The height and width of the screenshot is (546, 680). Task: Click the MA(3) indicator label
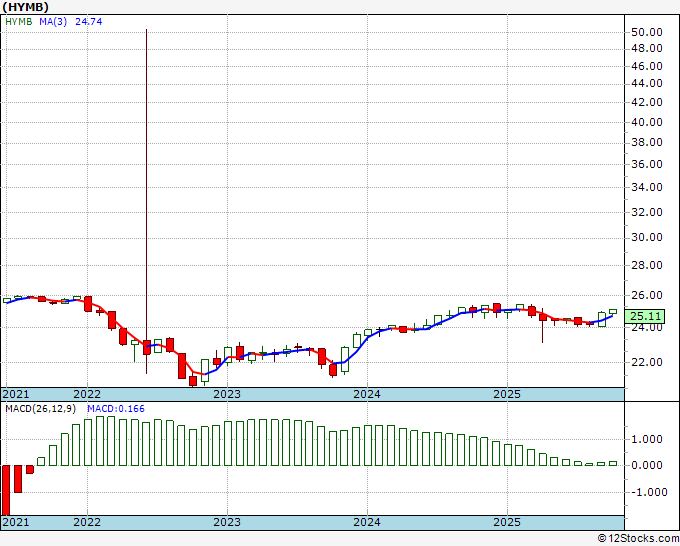click(53, 22)
